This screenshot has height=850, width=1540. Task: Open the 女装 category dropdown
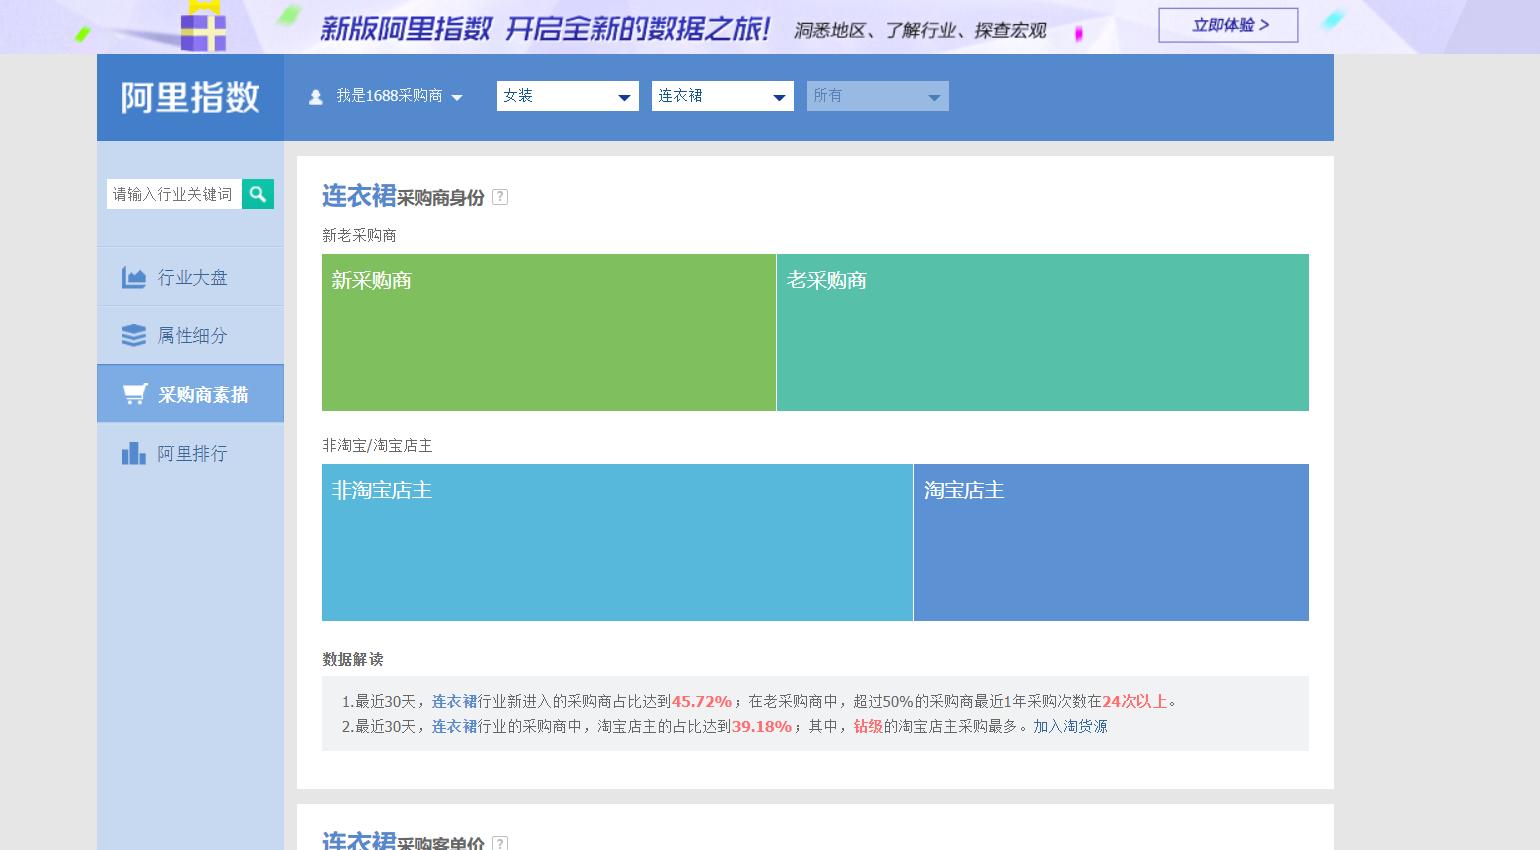tap(567, 96)
